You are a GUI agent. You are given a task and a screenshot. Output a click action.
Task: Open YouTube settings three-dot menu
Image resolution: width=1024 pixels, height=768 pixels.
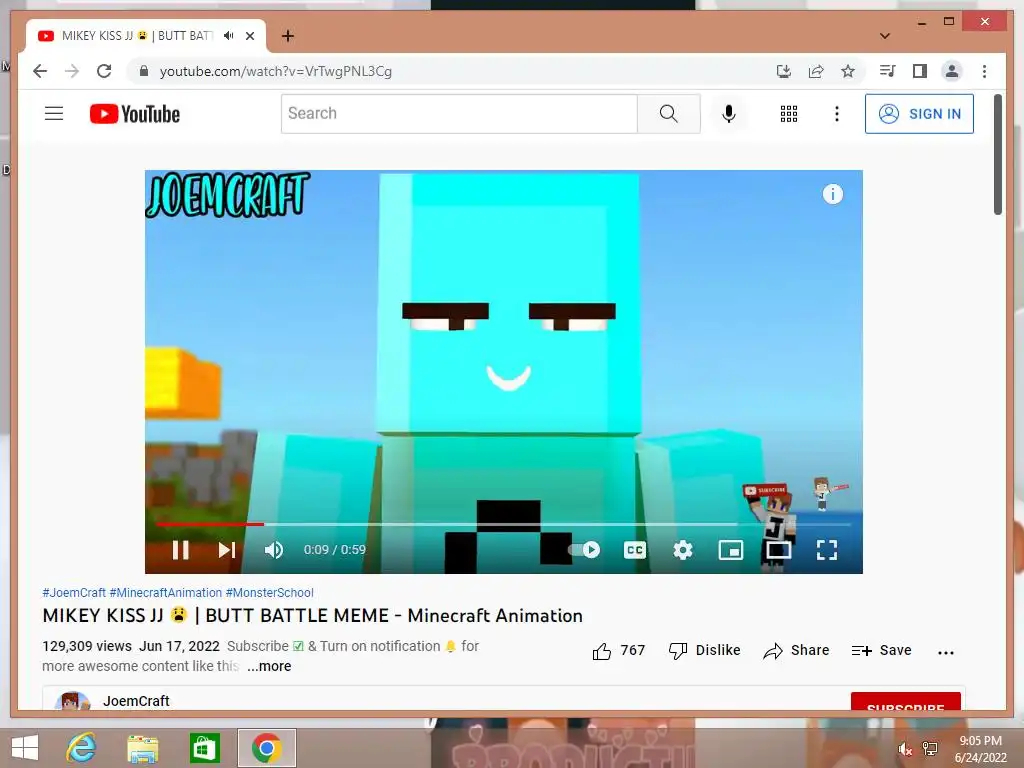point(837,114)
